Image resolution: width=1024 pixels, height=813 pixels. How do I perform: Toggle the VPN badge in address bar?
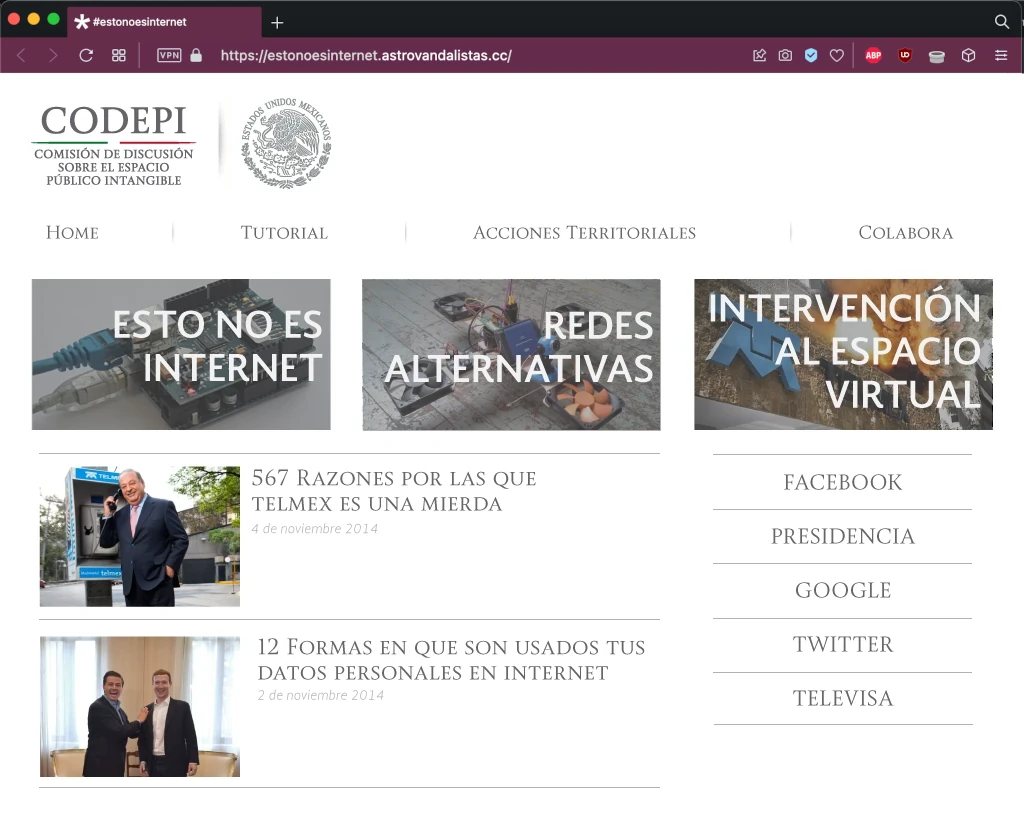click(169, 56)
